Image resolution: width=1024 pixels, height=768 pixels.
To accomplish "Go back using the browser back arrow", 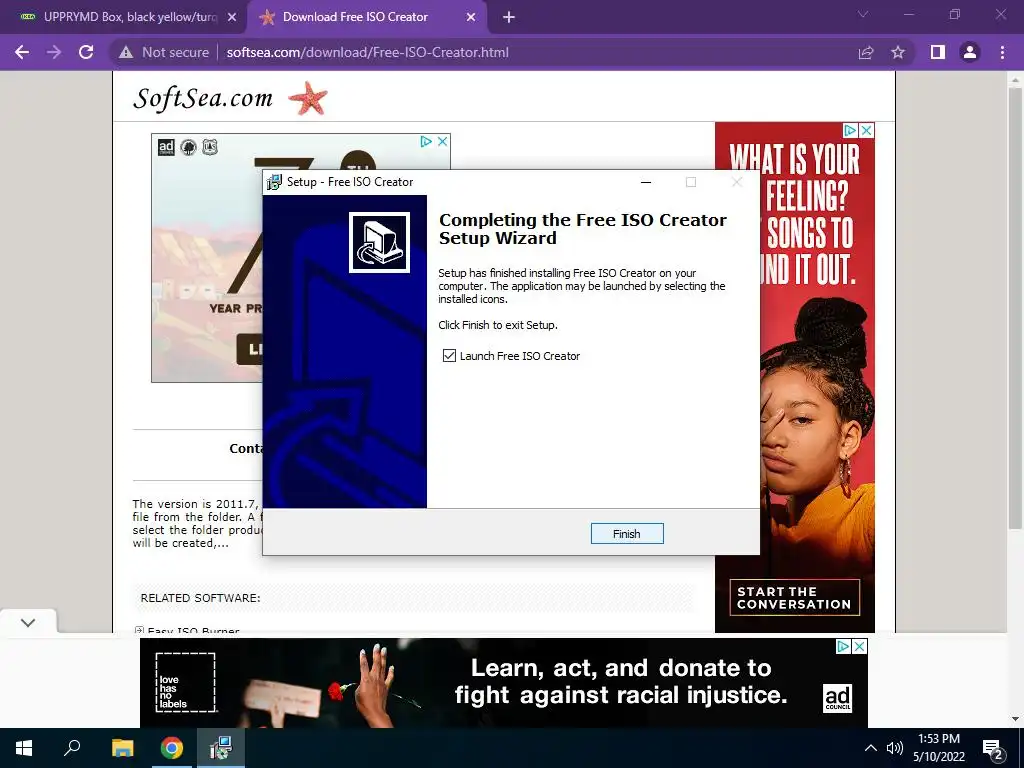I will [22, 52].
